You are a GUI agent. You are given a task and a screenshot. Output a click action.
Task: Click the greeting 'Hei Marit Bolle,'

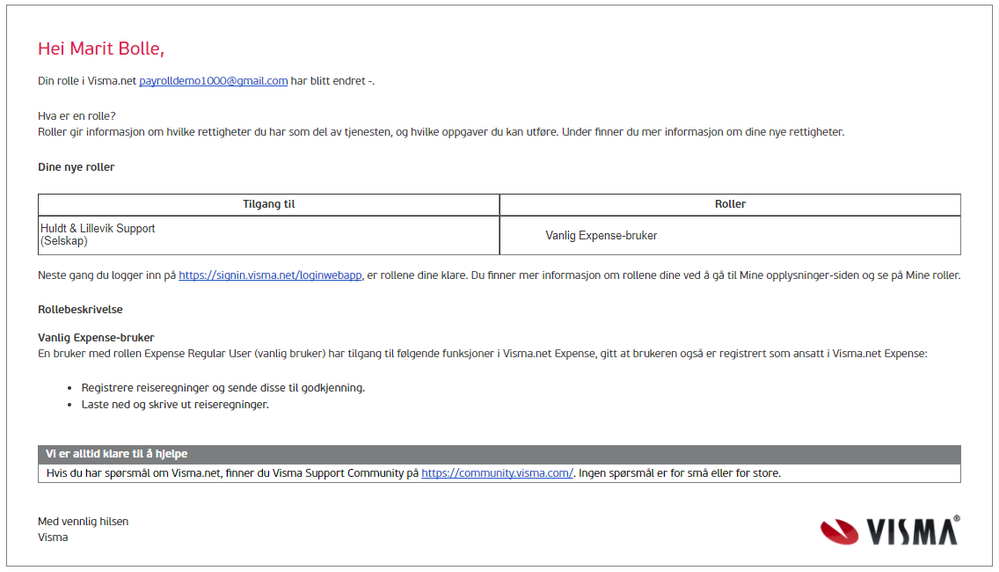(x=101, y=48)
